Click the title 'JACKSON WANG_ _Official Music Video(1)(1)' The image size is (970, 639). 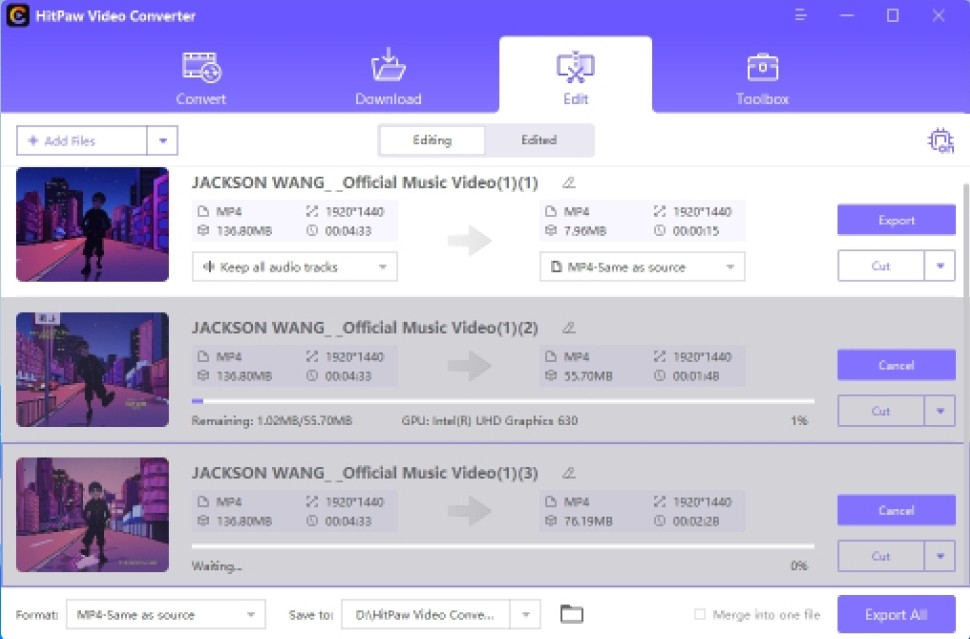[365, 183]
